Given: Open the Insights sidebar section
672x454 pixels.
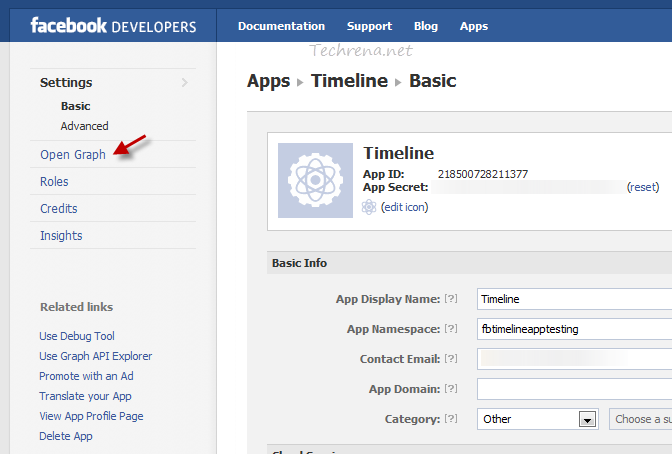Looking at the screenshot, I should tap(61, 235).
